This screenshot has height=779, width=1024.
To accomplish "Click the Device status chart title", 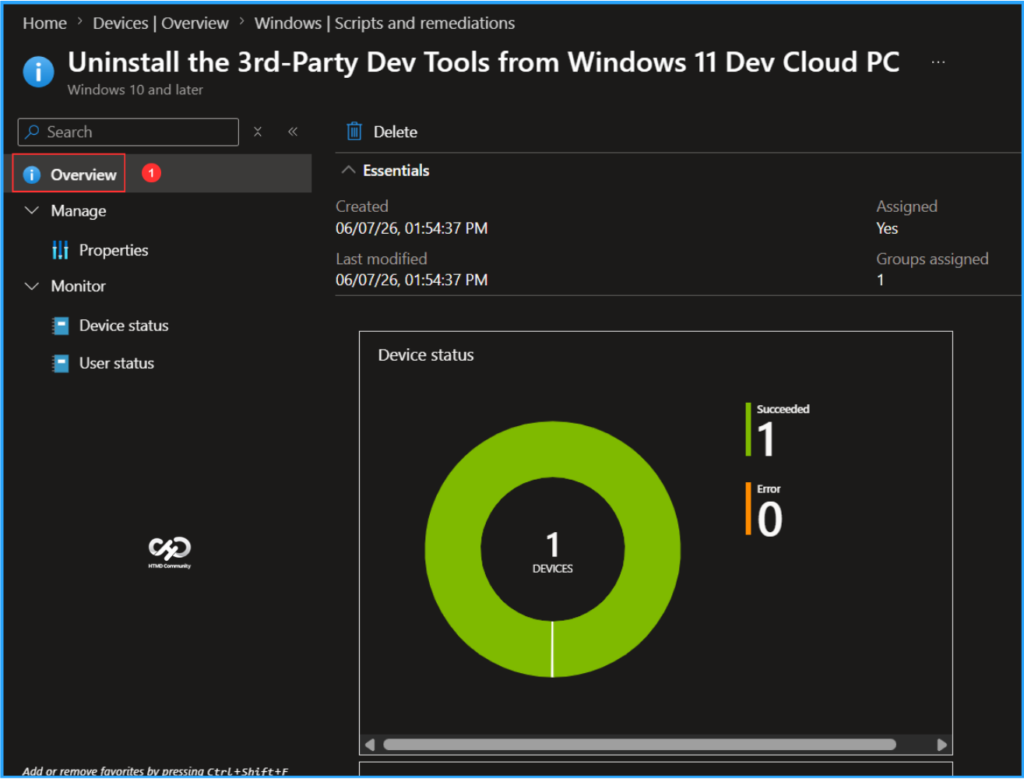I will click(x=426, y=355).
